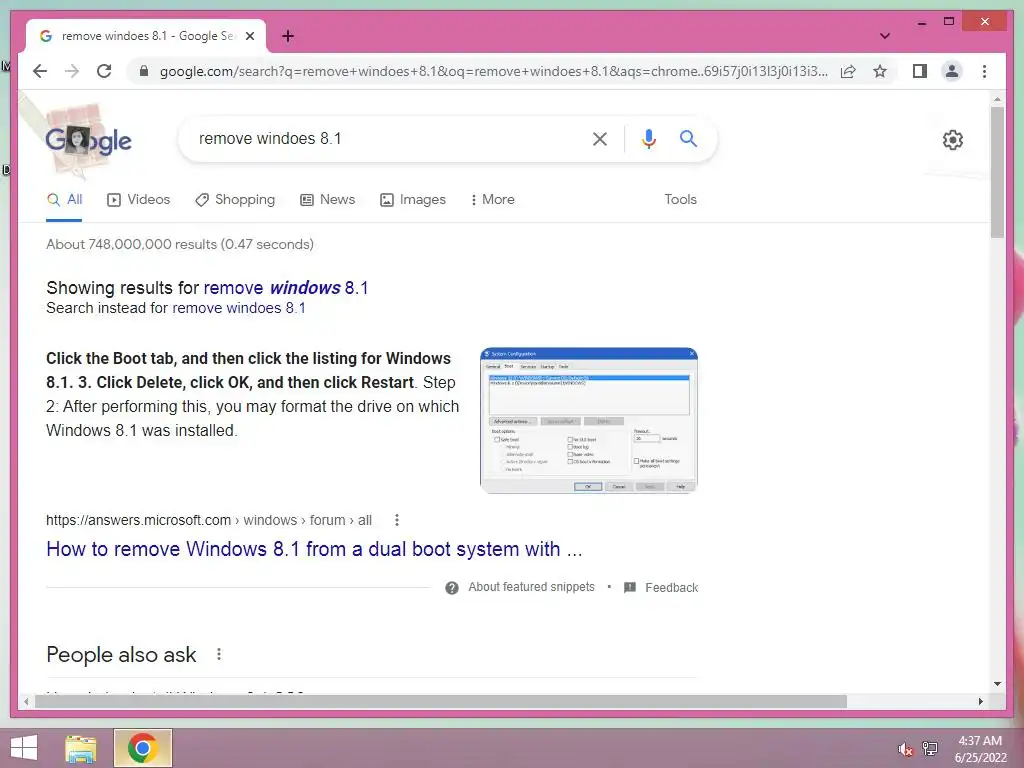Image resolution: width=1024 pixels, height=768 pixels.
Task: Open a new browser tab
Action: (288, 36)
